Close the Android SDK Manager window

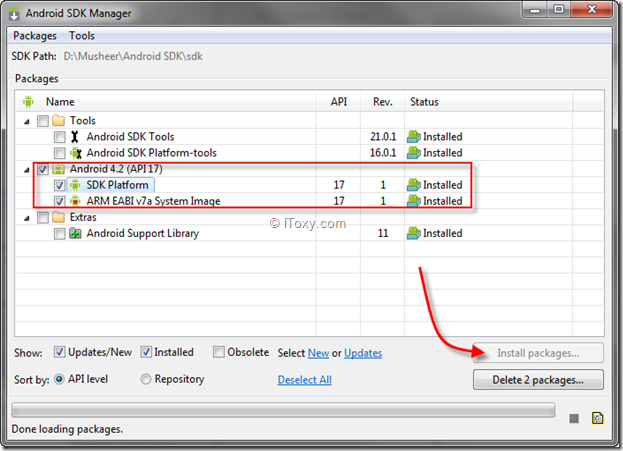tap(592, 10)
